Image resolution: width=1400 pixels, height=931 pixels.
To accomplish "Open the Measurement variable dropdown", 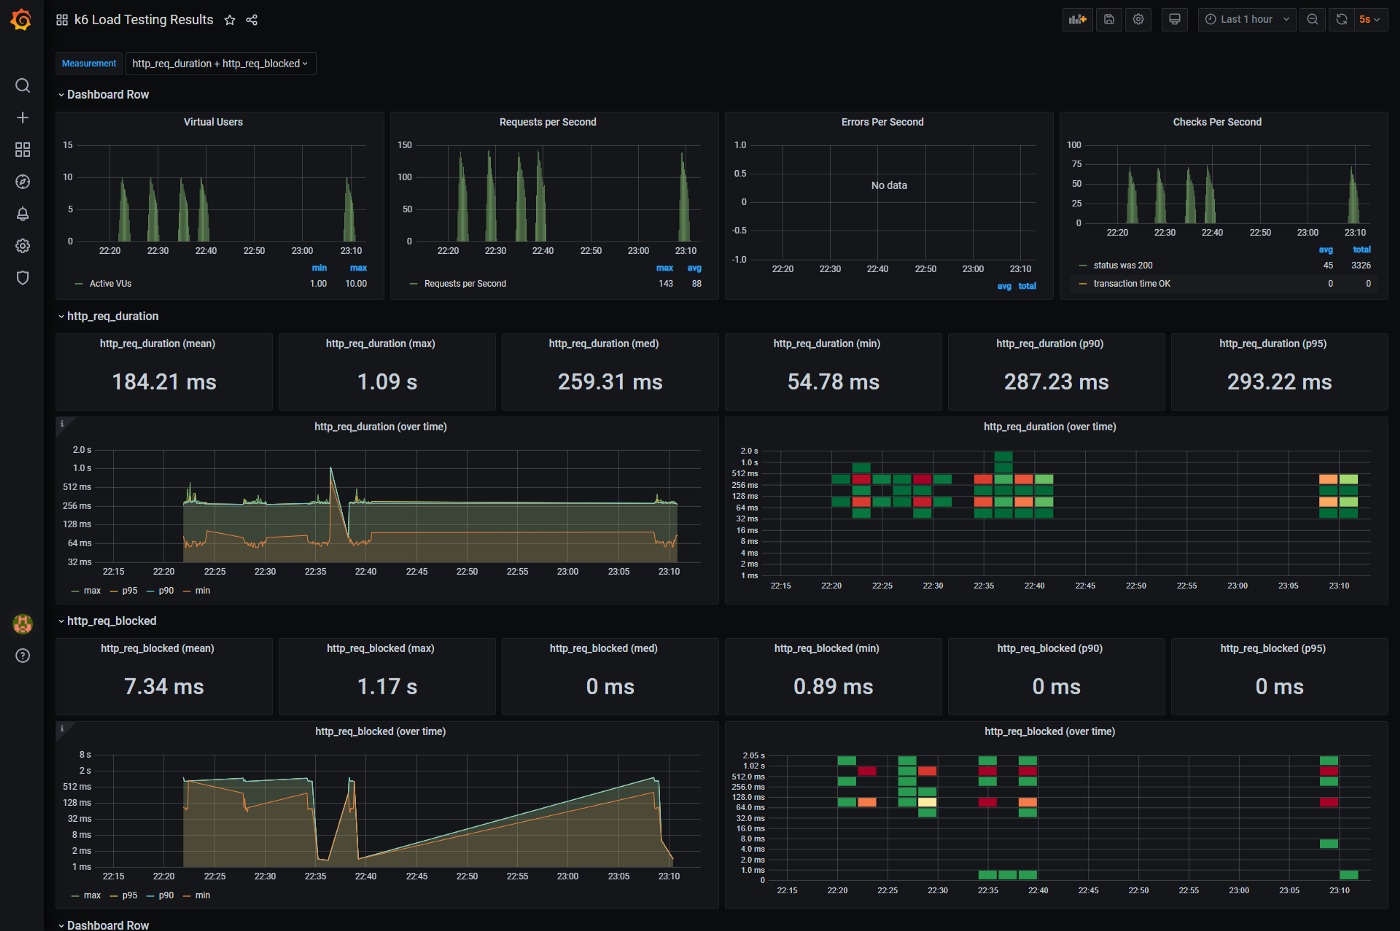I will [x=221, y=63].
